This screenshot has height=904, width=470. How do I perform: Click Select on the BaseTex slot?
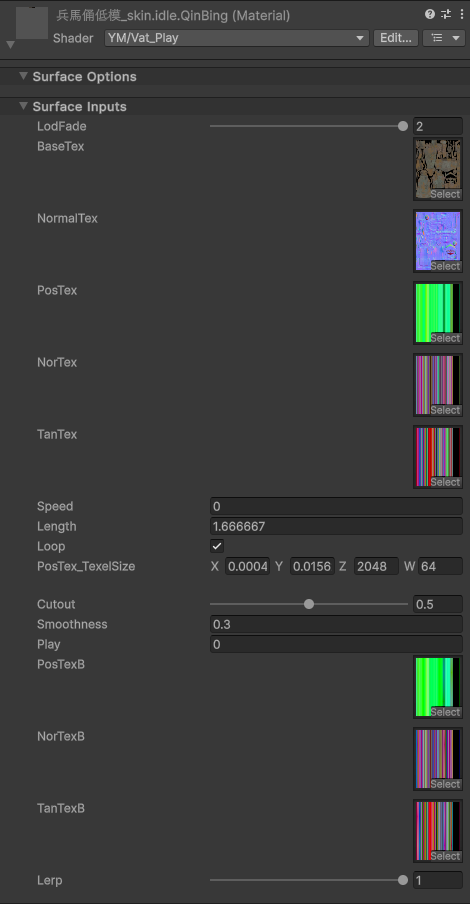(445, 194)
